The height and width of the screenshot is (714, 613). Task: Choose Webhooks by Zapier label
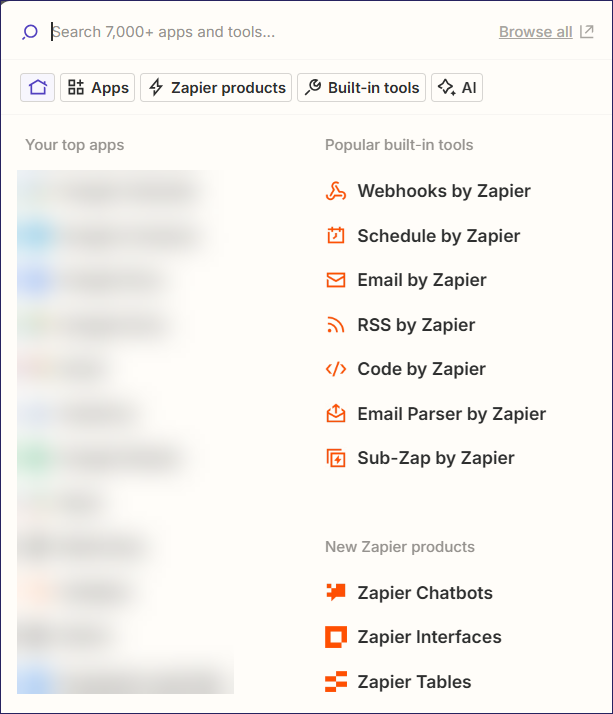click(444, 192)
